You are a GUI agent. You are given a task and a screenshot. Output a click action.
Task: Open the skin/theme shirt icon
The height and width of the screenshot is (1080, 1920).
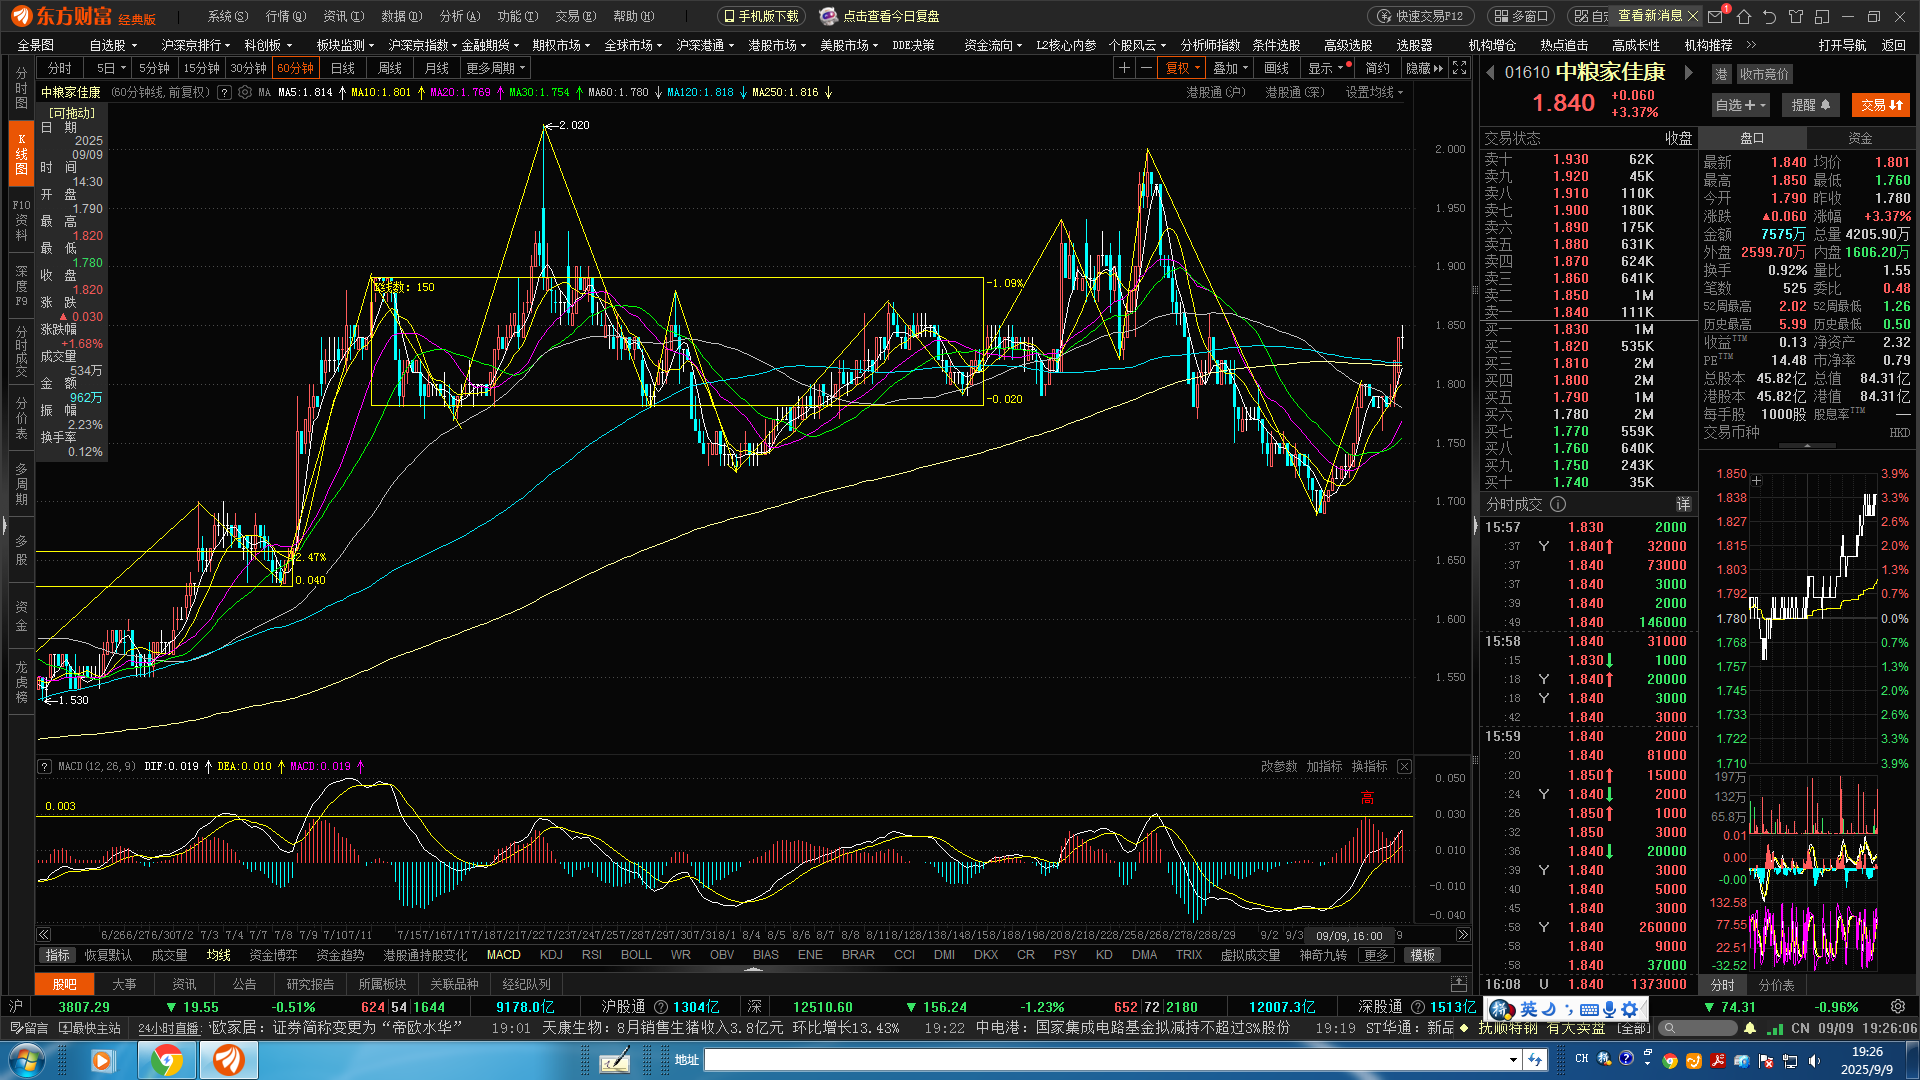point(1796,16)
